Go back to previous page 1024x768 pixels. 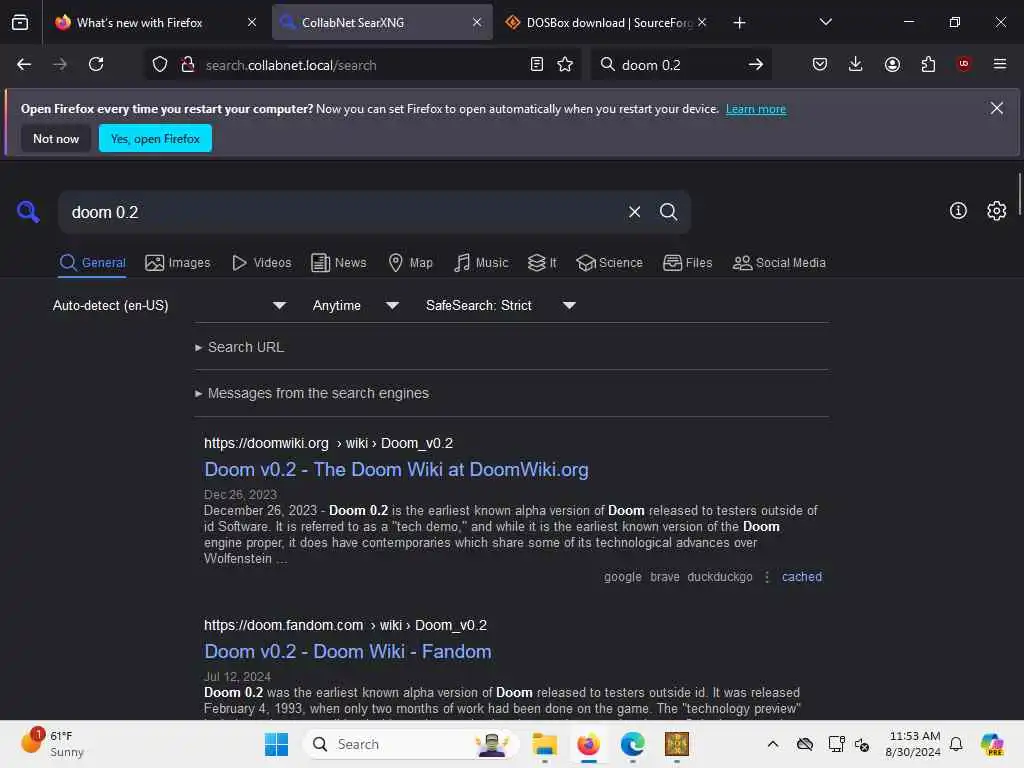pos(24,64)
